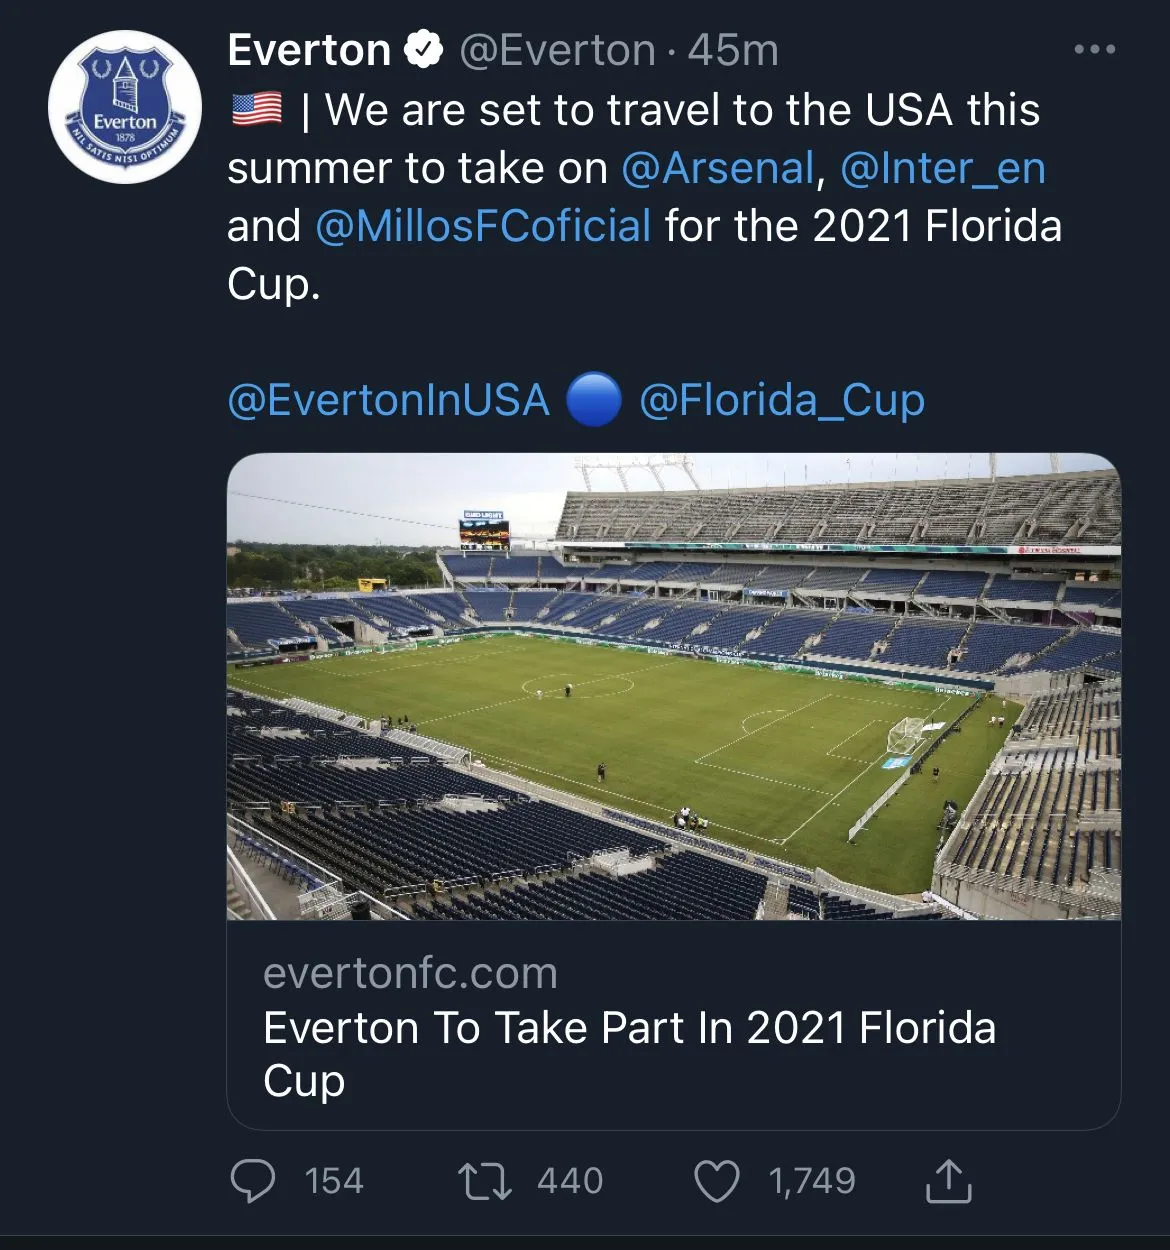The image size is (1170, 1250).
Task: Open the three-dot more options menu
Action: pyautogui.click(x=1094, y=49)
